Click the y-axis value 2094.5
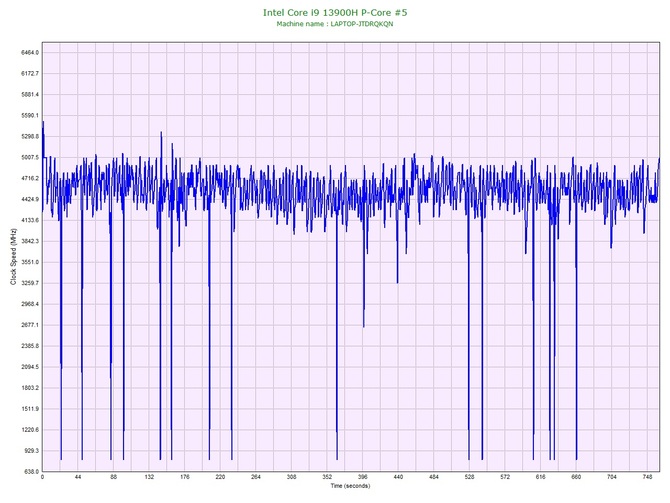 pos(30,367)
